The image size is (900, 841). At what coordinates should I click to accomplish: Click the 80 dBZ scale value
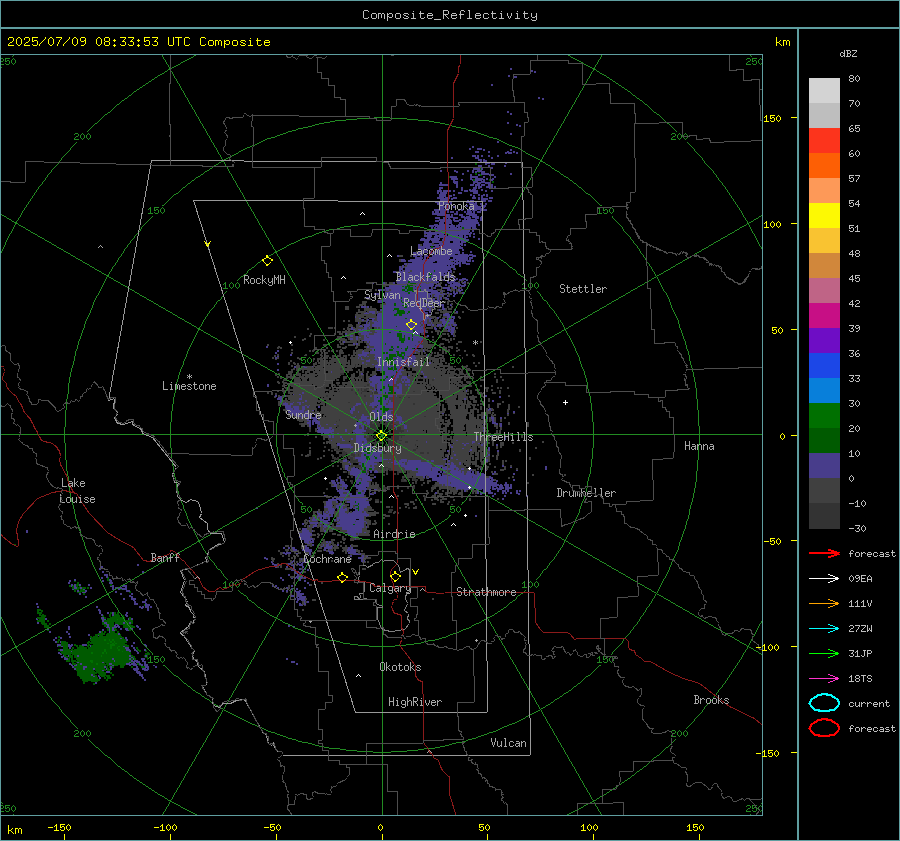(854, 79)
